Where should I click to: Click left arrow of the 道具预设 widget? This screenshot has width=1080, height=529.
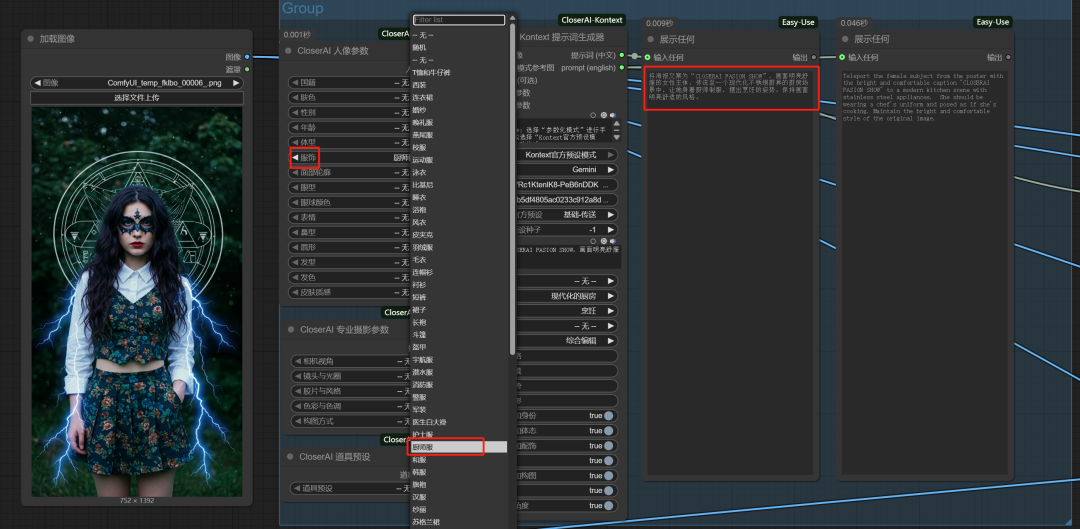(x=298, y=488)
